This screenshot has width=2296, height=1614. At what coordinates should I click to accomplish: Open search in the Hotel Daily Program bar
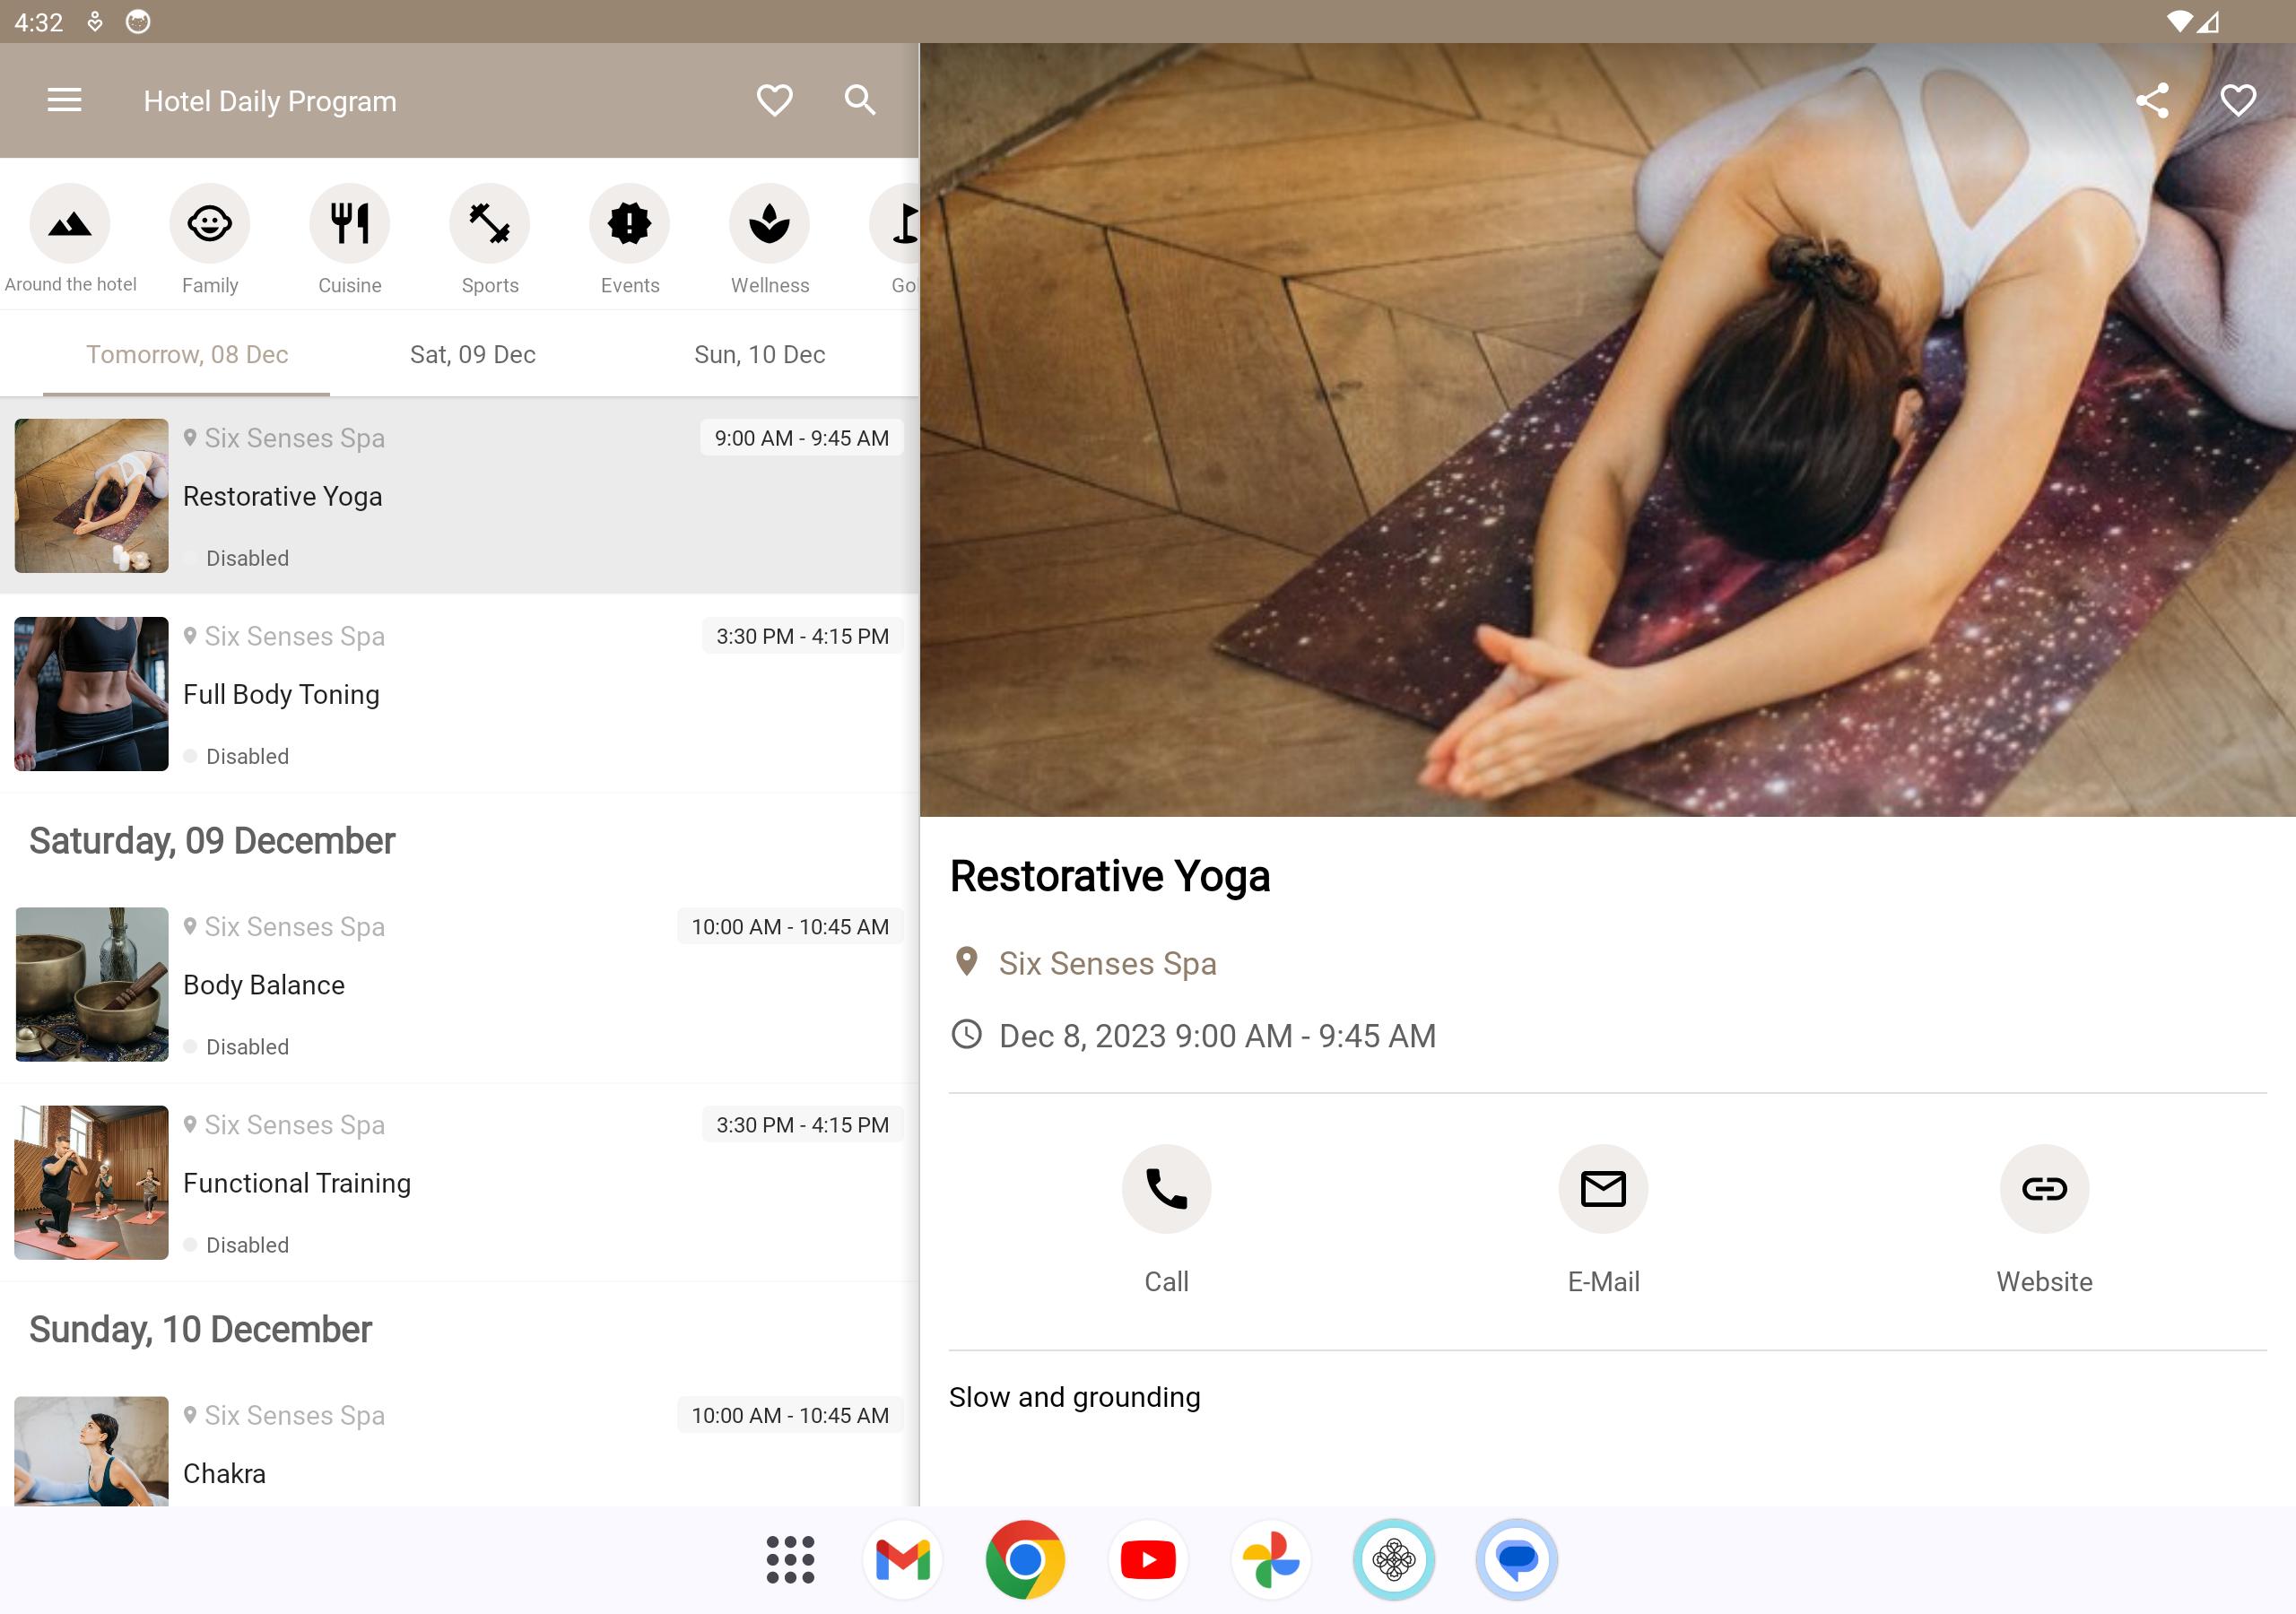860,100
